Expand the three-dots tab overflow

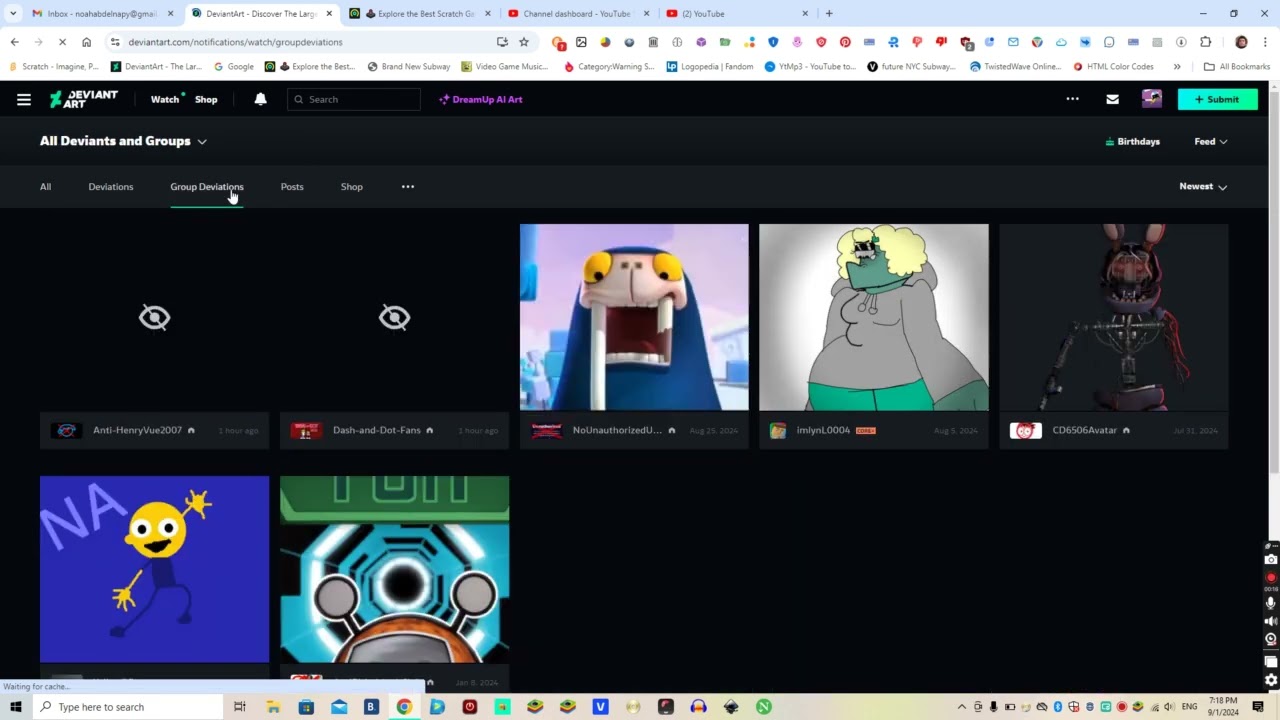click(407, 186)
